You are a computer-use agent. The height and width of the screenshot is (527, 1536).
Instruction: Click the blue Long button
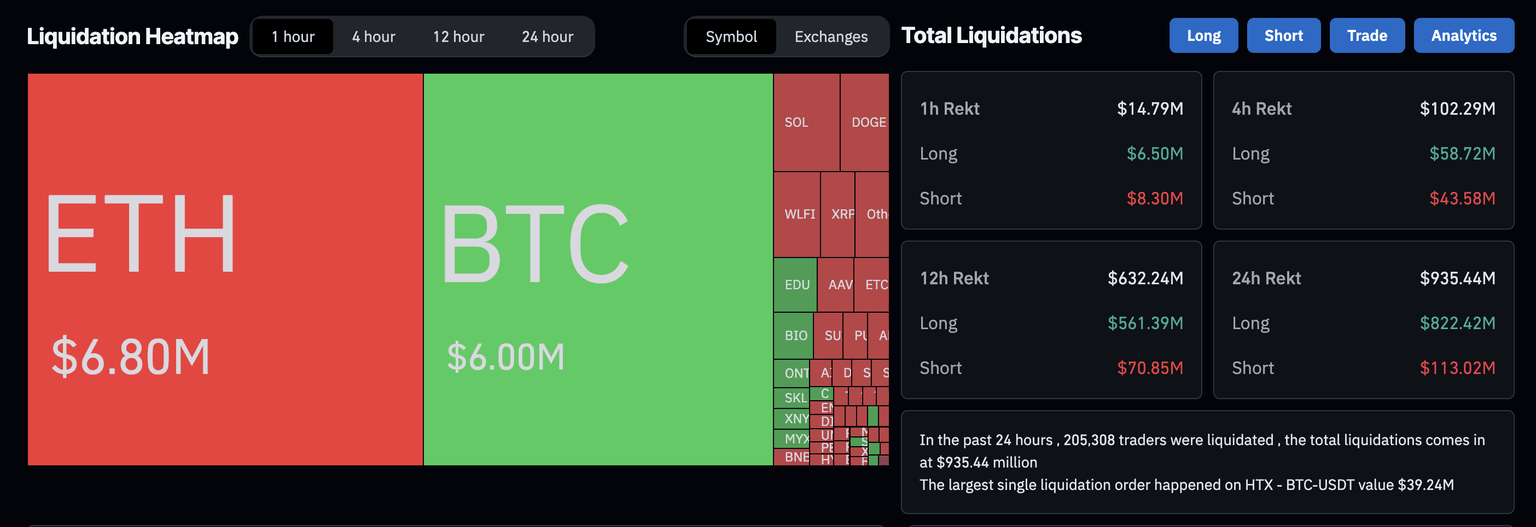pos(1203,36)
